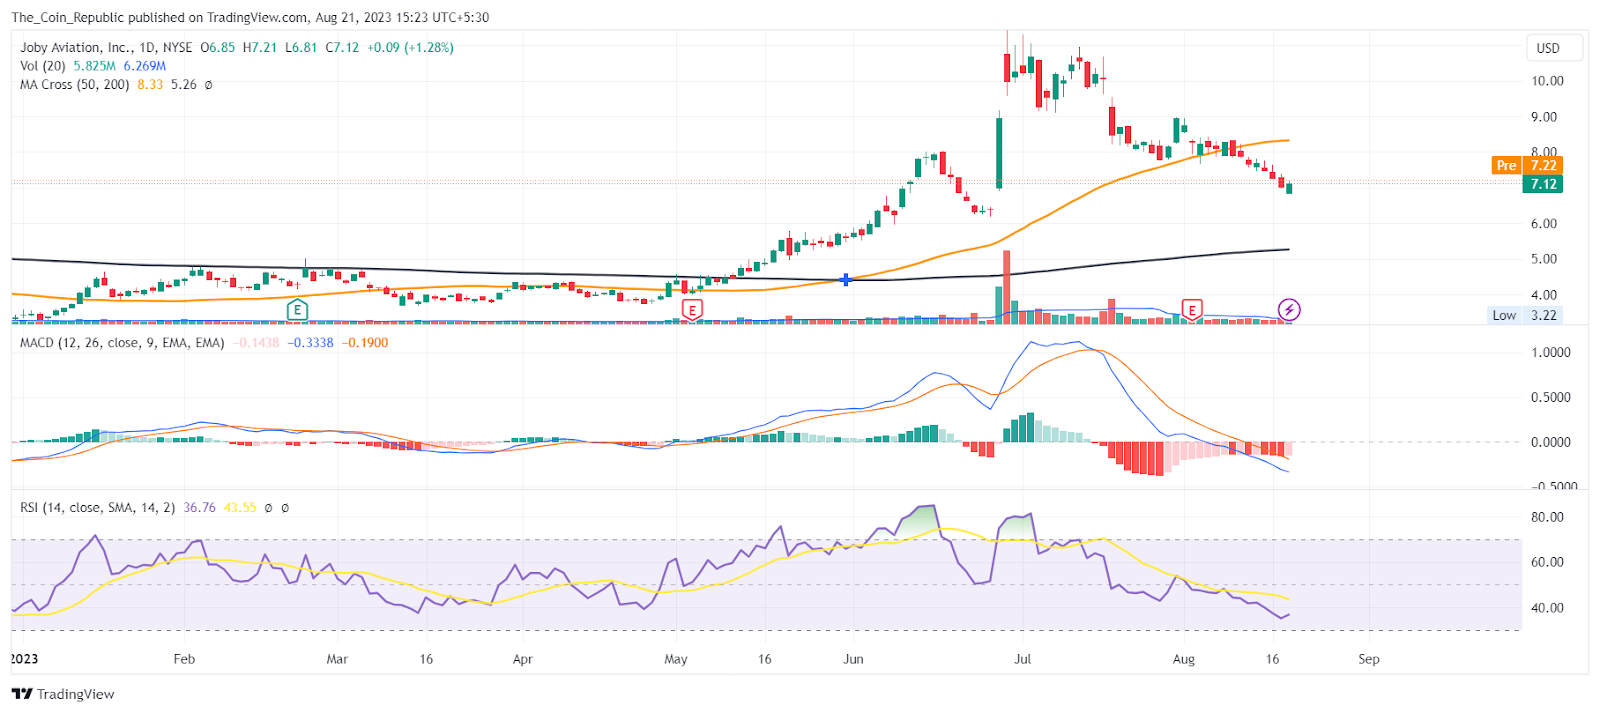Viewport: 1600px width, 713px height.
Task: Click the Feb label on time axis
Action: click(x=184, y=659)
